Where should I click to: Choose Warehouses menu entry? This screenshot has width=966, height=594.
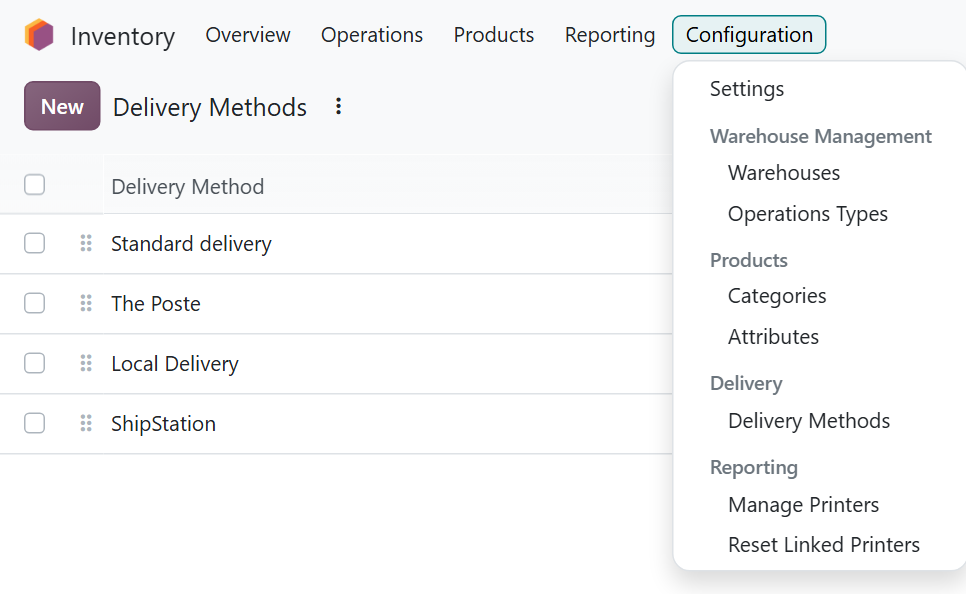784,173
